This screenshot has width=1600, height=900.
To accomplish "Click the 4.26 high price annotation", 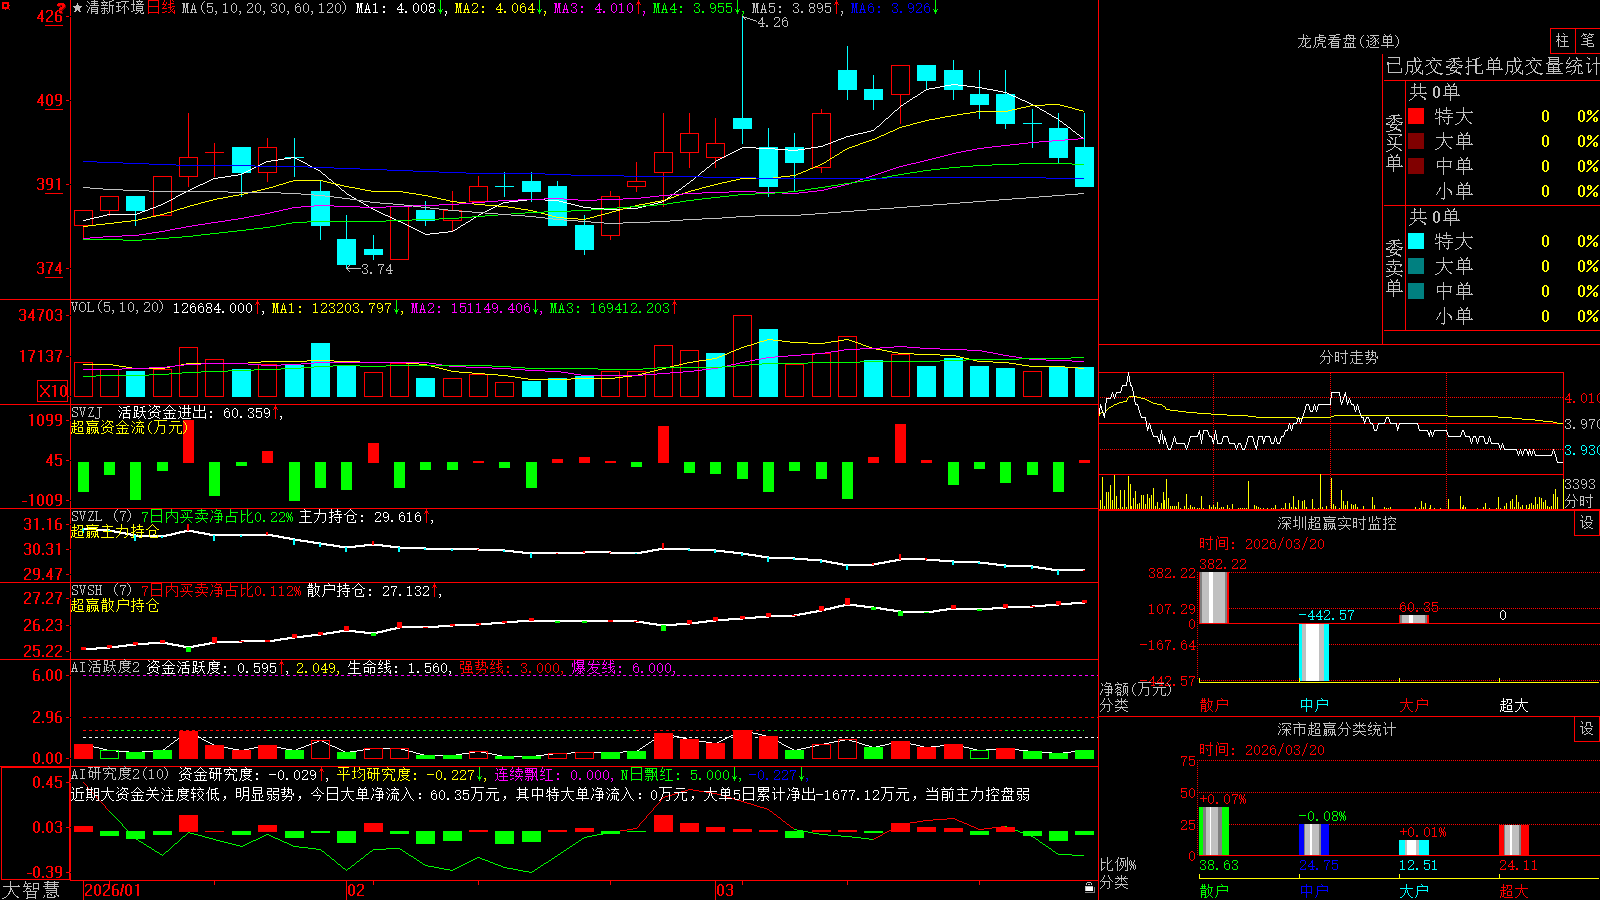I will point(772,22).
